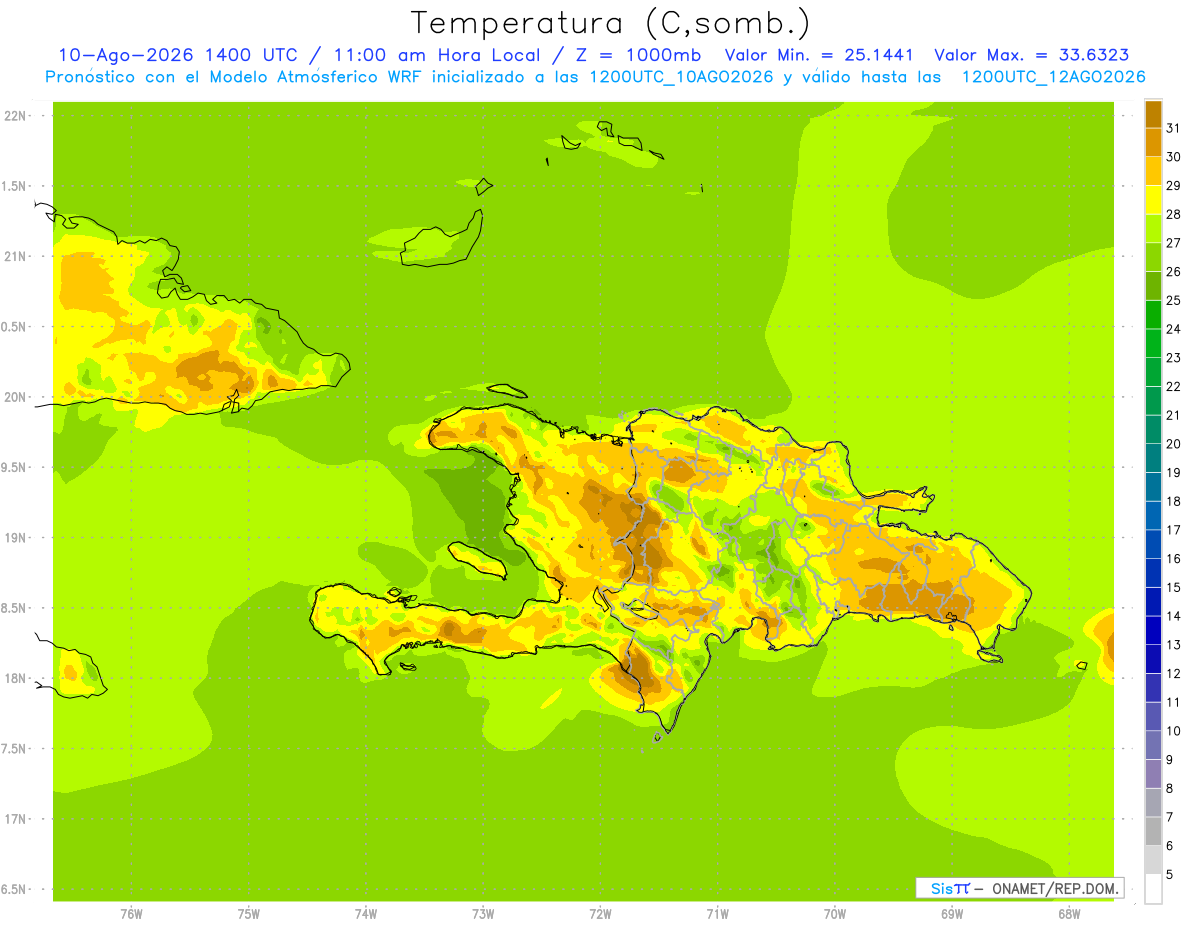Click the color scale label 25

(x=1173, y=300)
